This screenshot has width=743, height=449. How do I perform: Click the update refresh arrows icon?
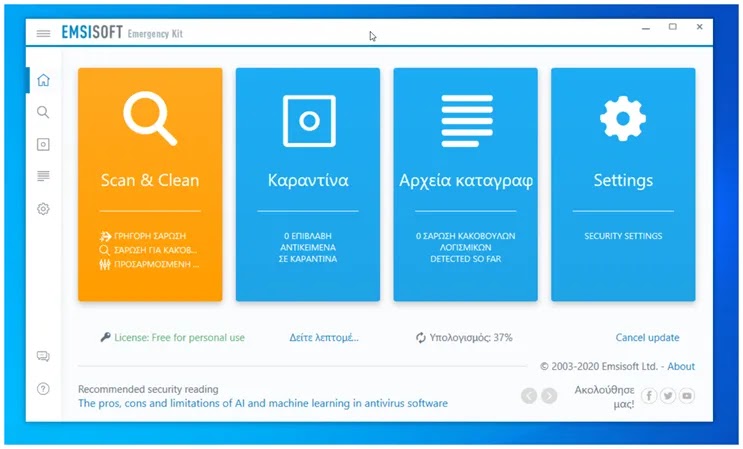[421, 338]
